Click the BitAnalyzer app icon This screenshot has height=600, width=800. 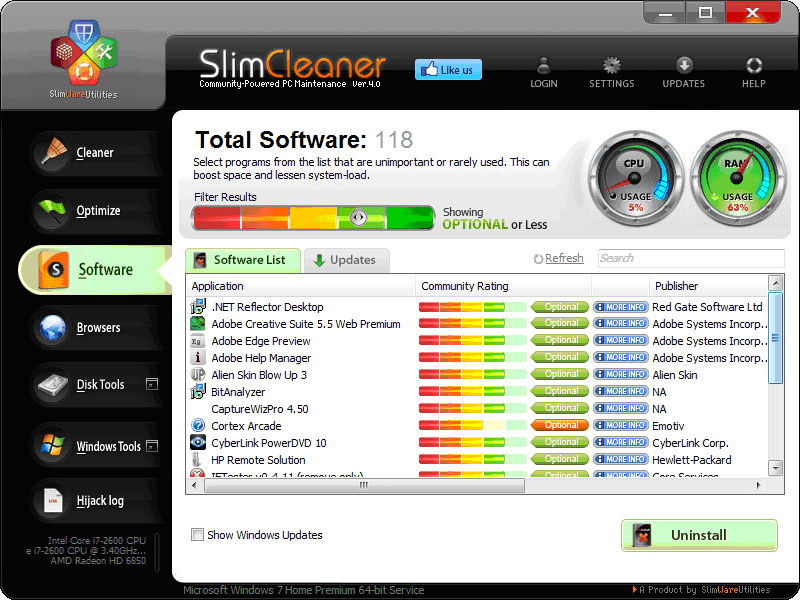point(198,392)
